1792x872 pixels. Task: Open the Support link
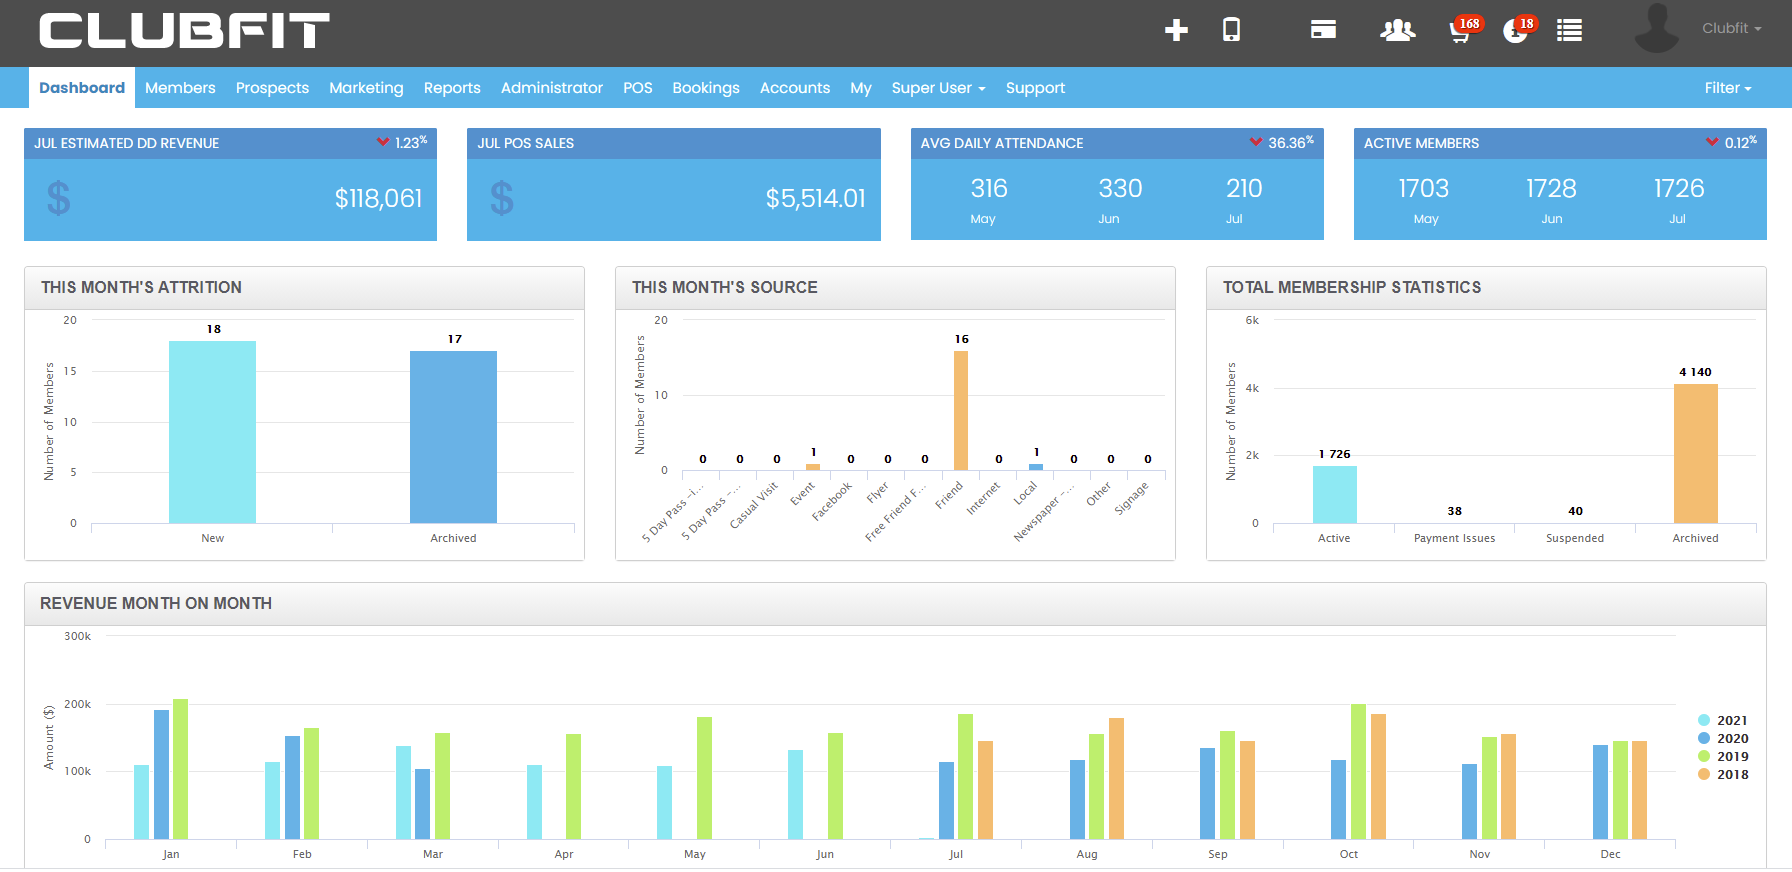[x=1035, y=88]
